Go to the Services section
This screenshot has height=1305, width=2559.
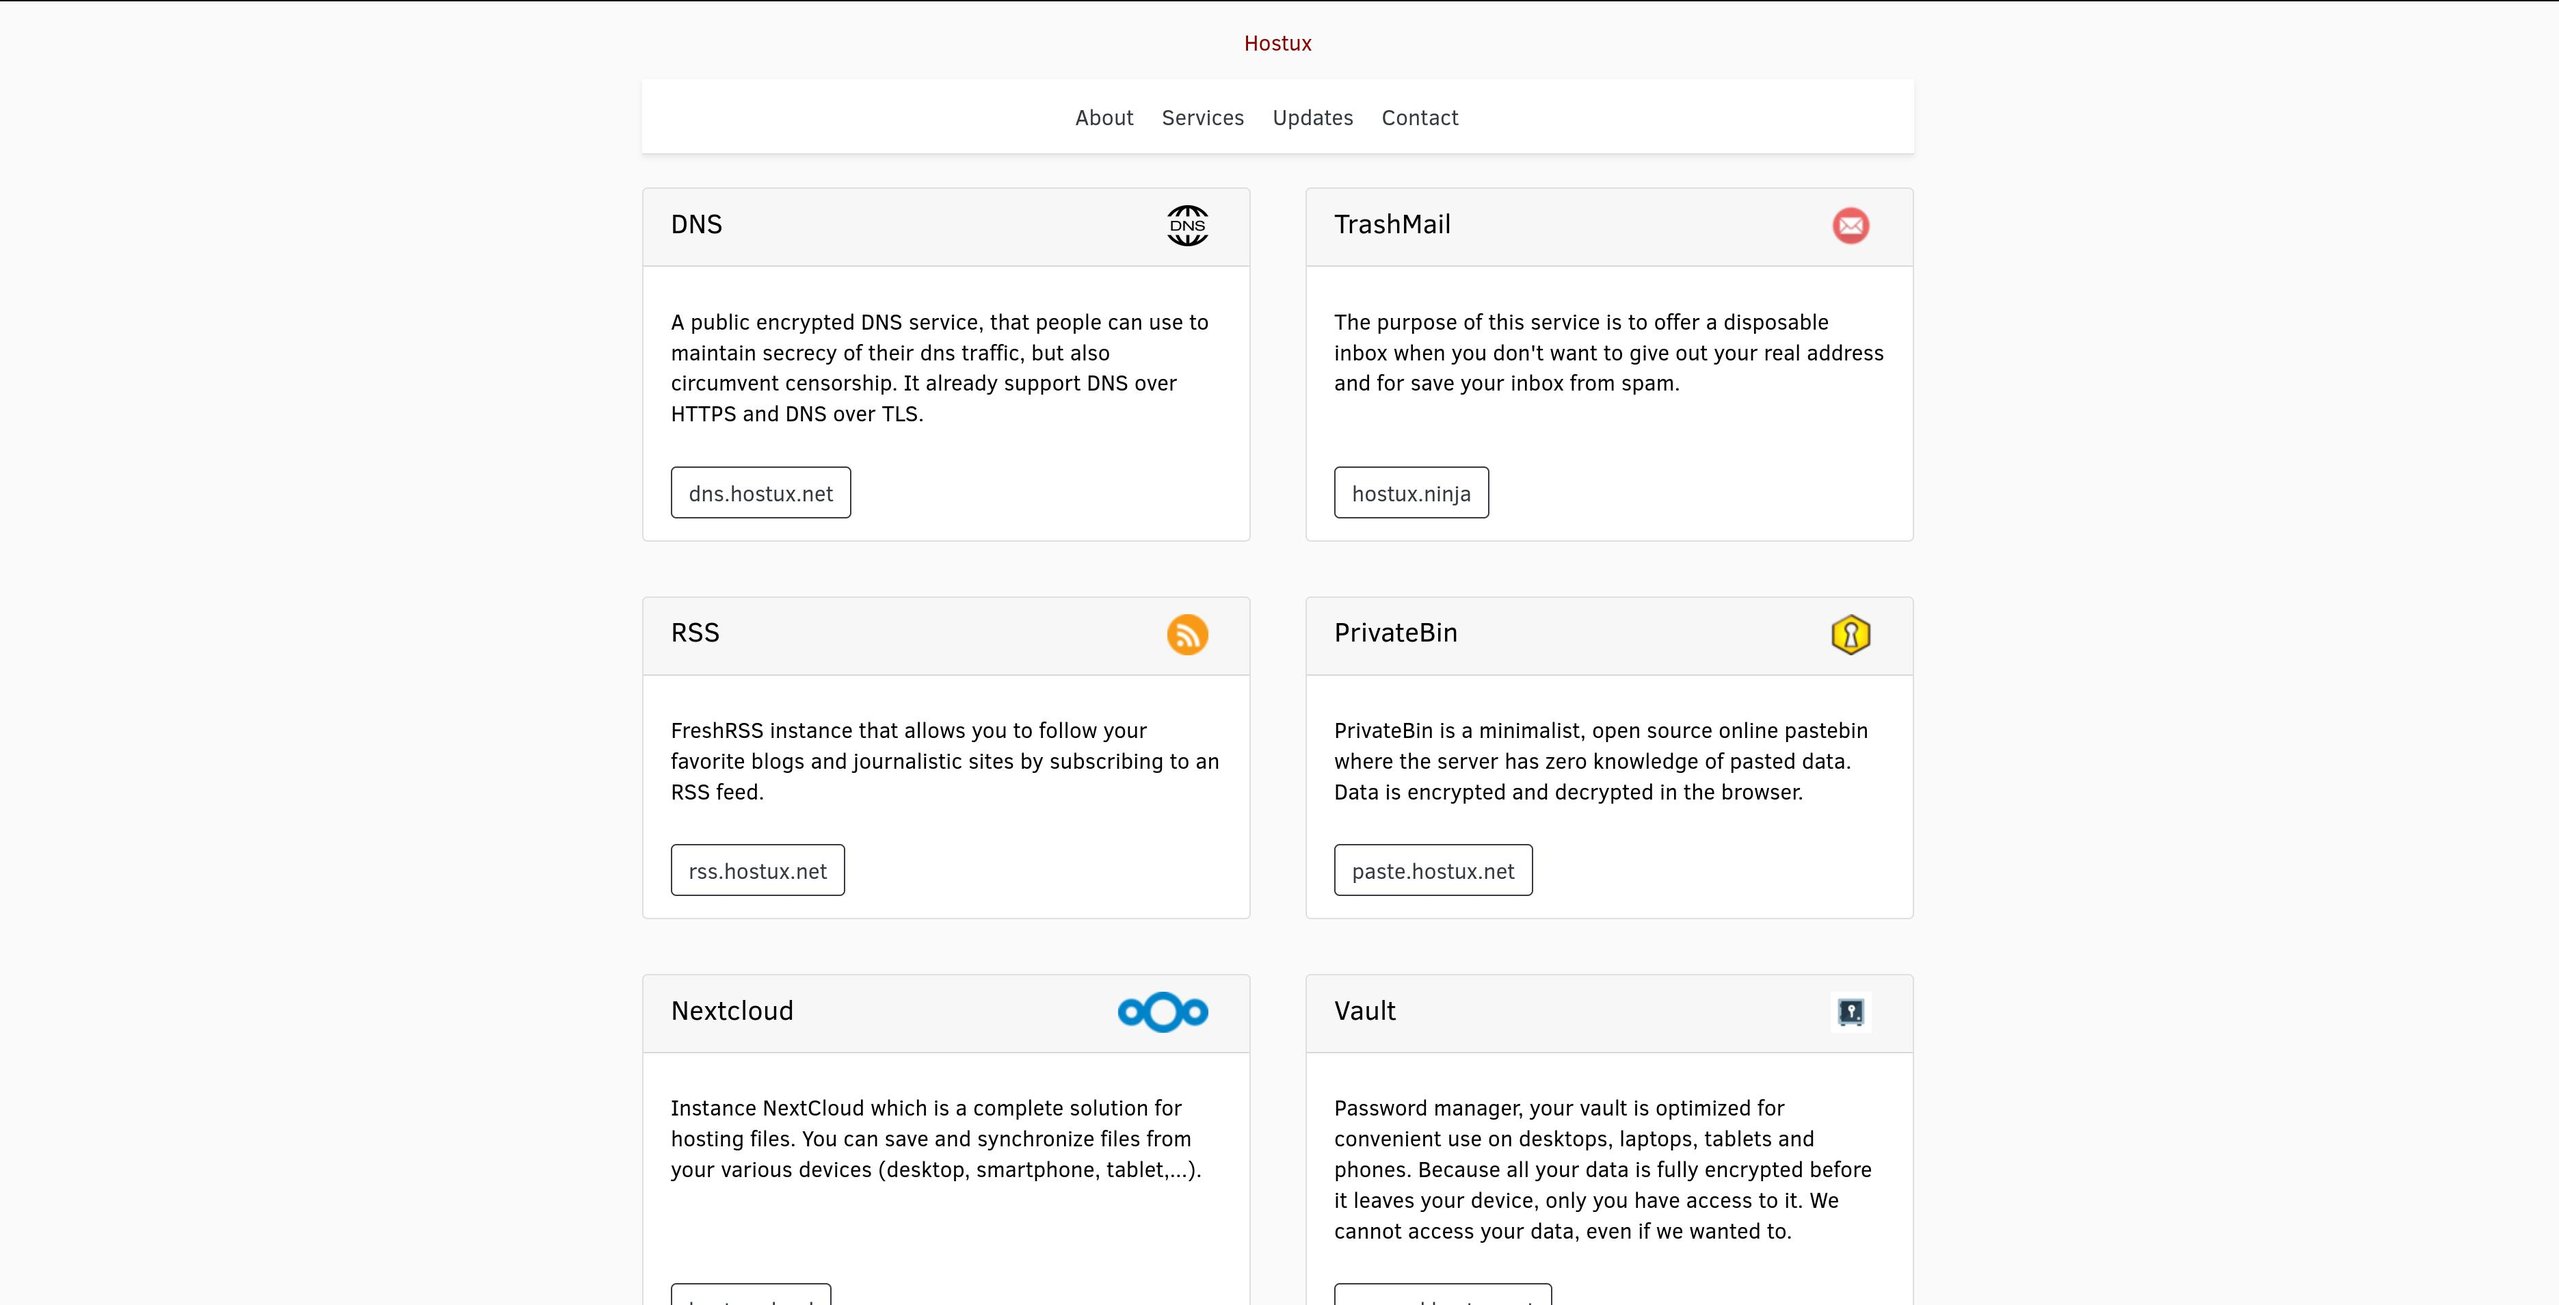[1202, 118]
